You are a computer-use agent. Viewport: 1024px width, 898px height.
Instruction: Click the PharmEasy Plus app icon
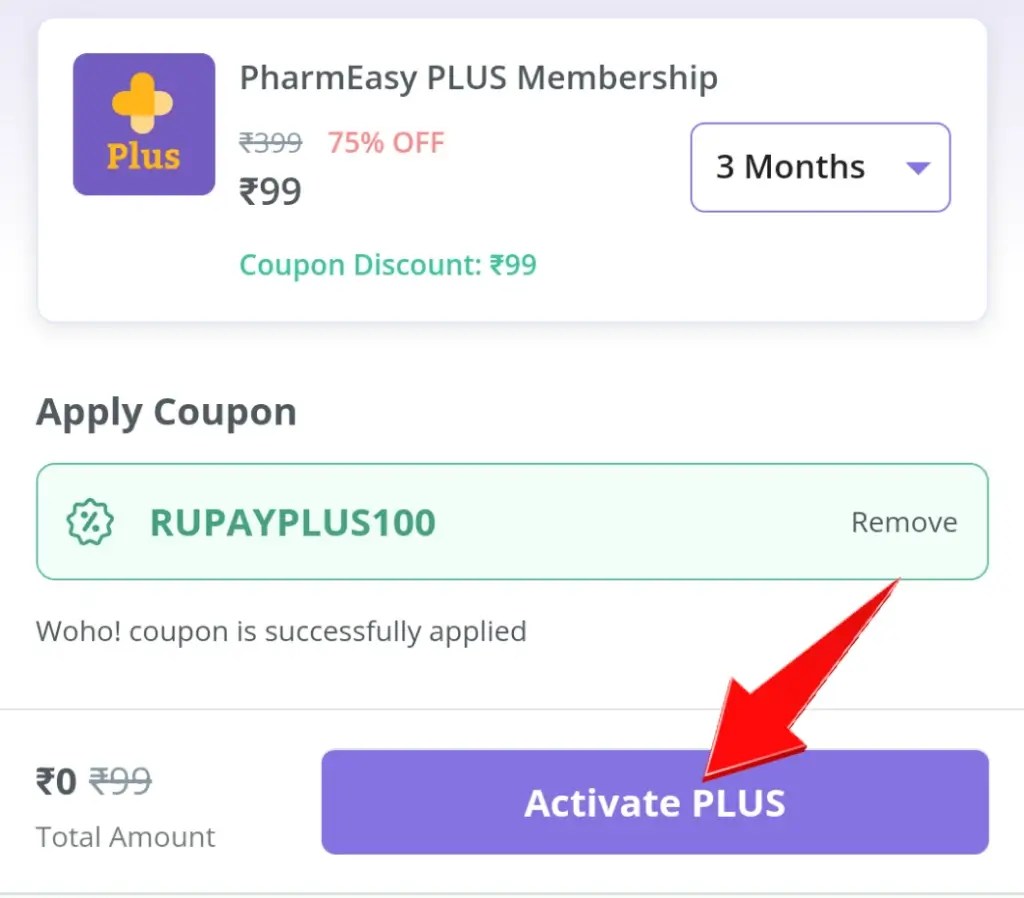143,122
